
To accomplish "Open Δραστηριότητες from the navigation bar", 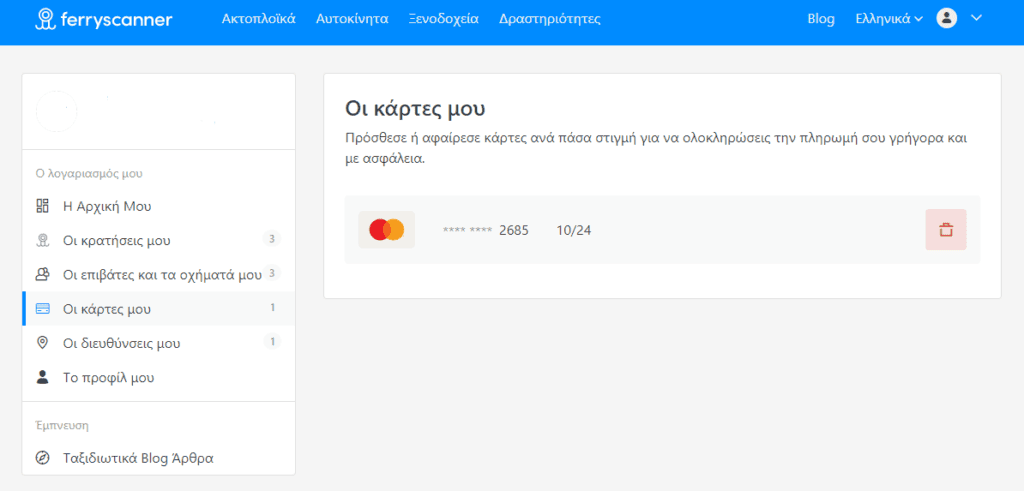I will coord(549,19).
